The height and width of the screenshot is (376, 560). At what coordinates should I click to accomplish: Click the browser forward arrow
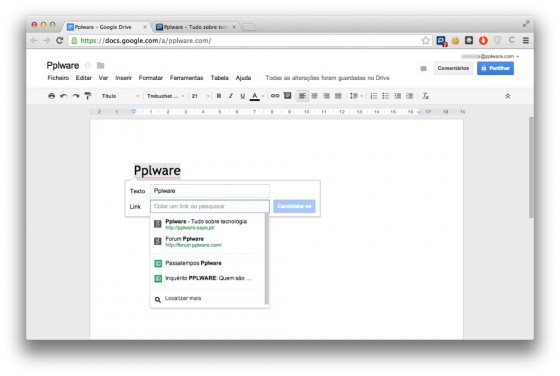pyautogui.click(x=47, y=41)
